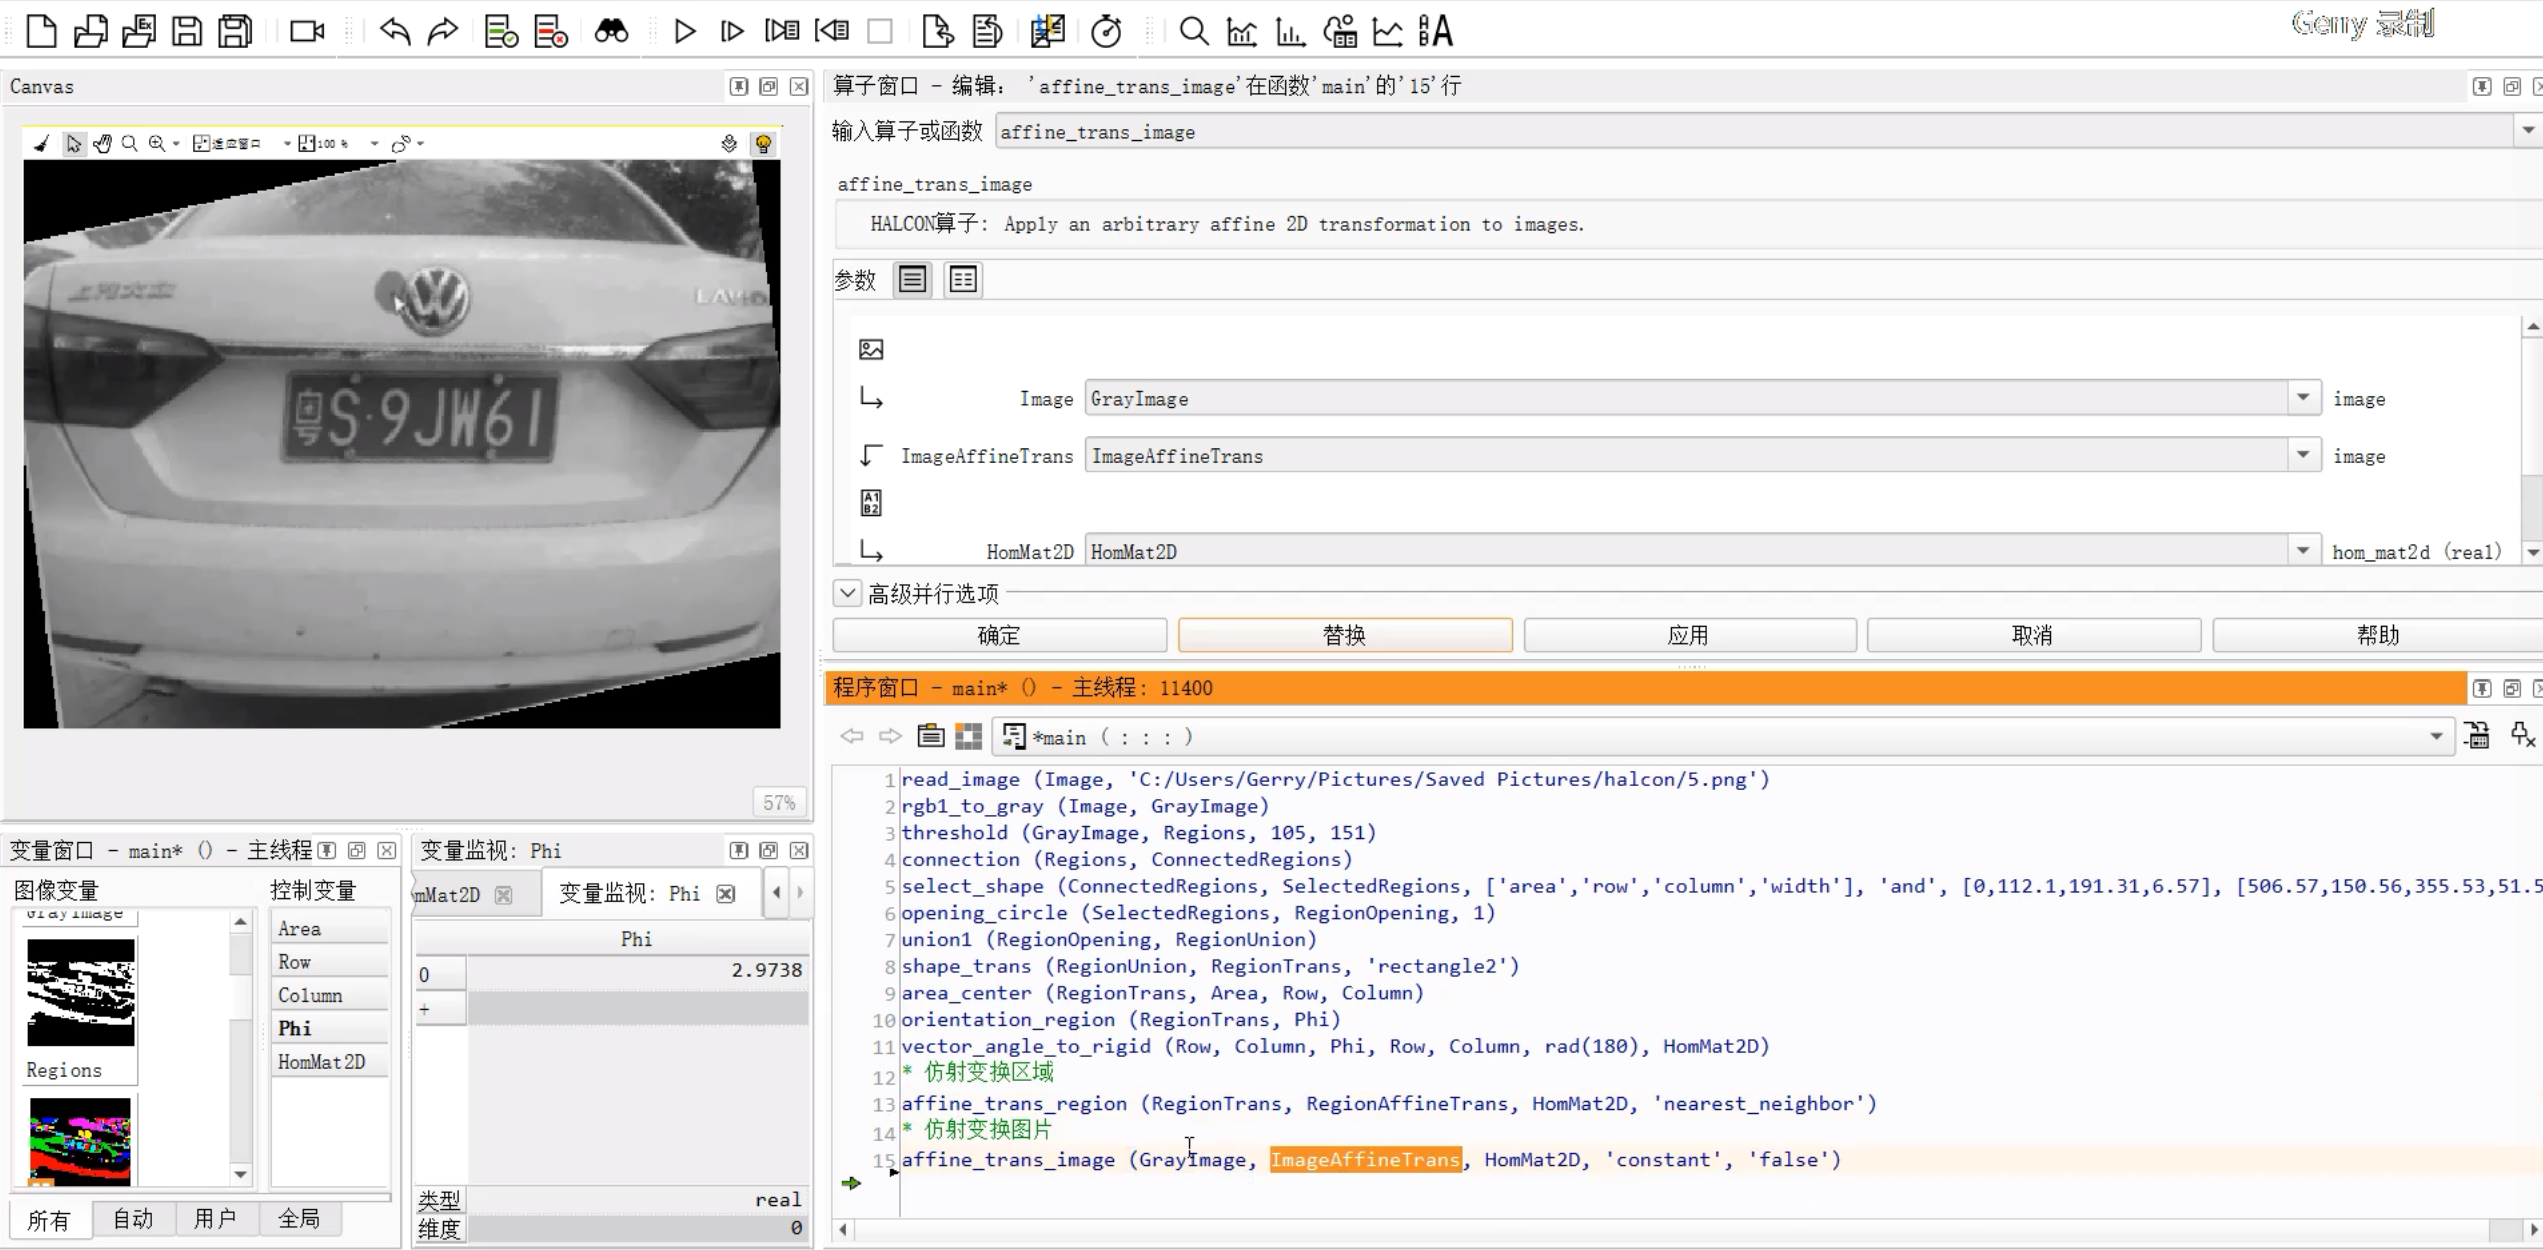
Task: Toggle list parameter view icon
Action: click(912, 280)
